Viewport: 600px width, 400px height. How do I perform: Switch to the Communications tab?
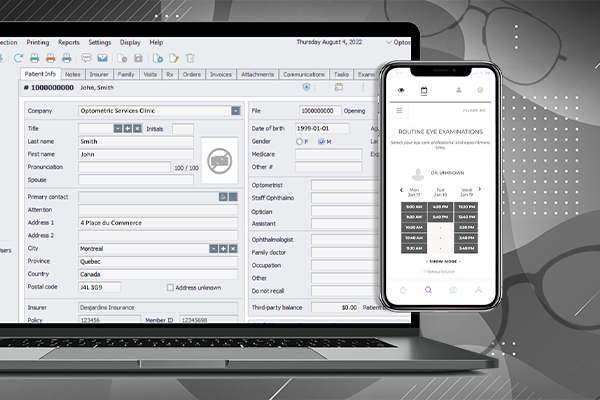pos(304,74)
